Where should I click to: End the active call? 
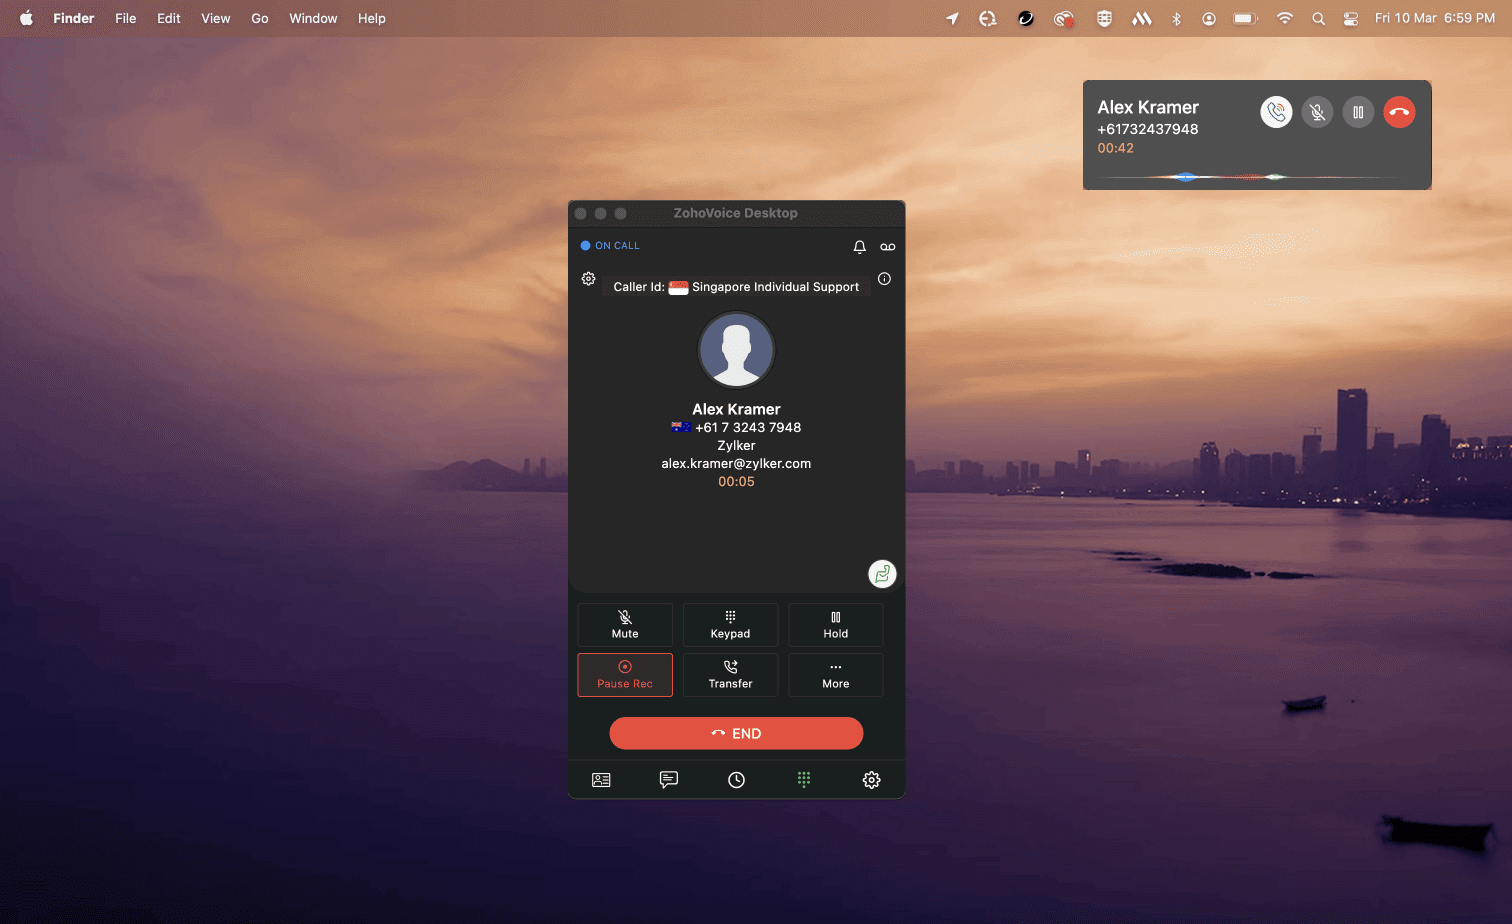click(736, 733)
